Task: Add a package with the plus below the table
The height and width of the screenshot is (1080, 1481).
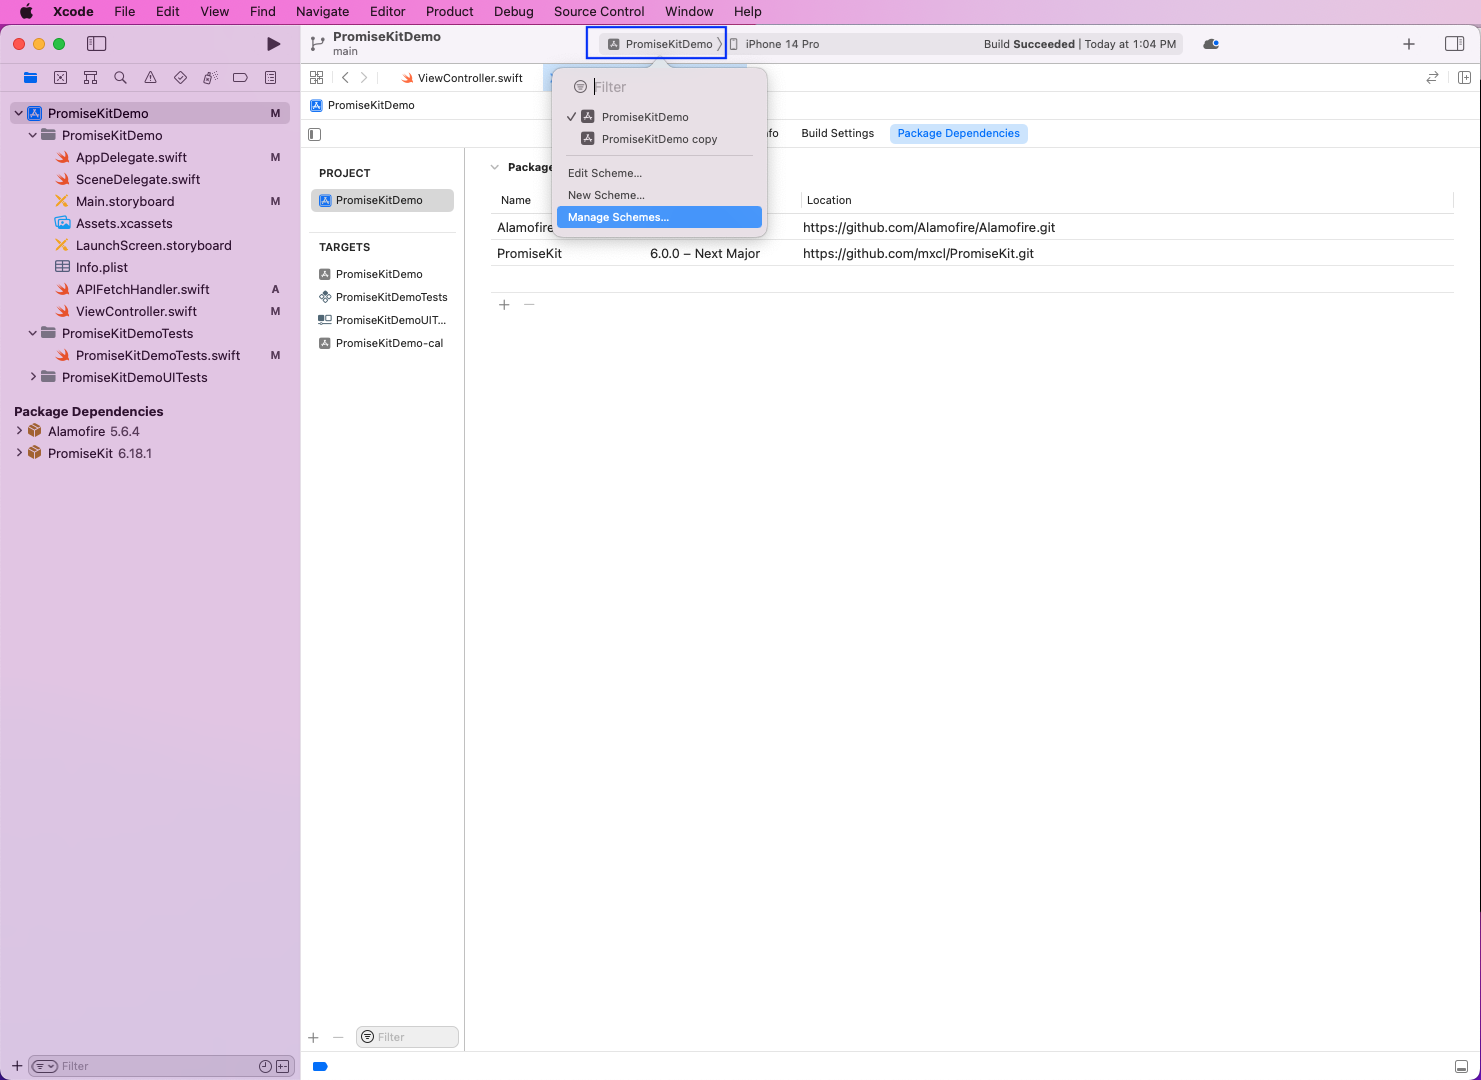Action: coord(504,305)
